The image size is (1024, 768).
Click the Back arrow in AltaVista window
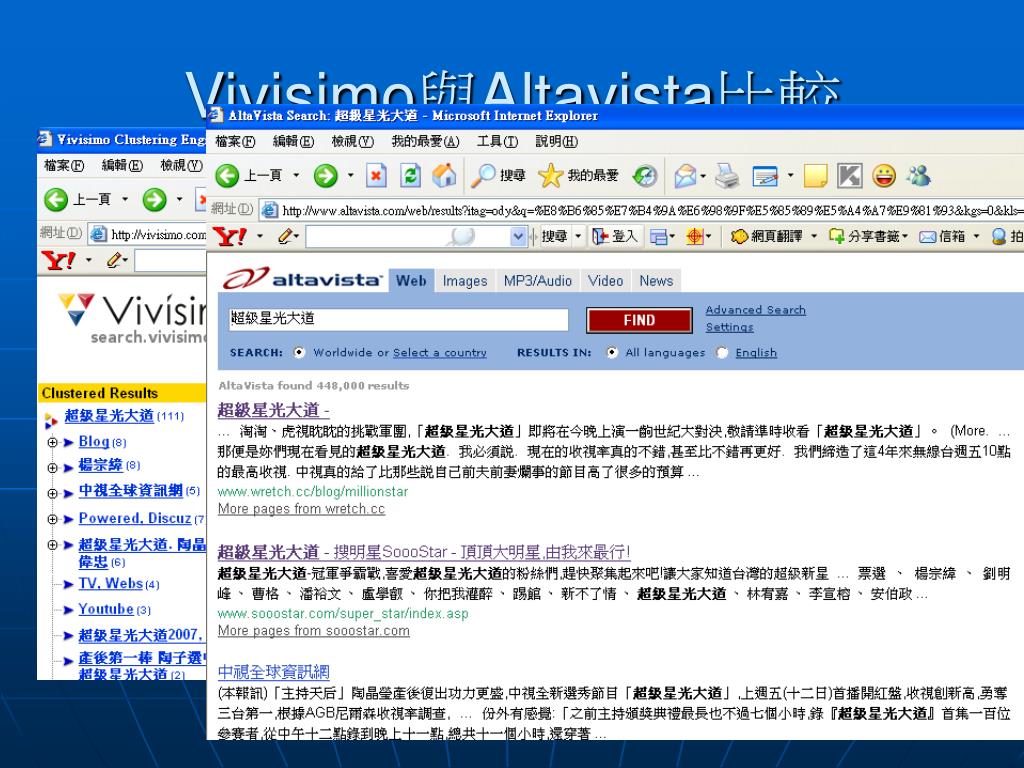pyautogui.click(x=228, y=176)
